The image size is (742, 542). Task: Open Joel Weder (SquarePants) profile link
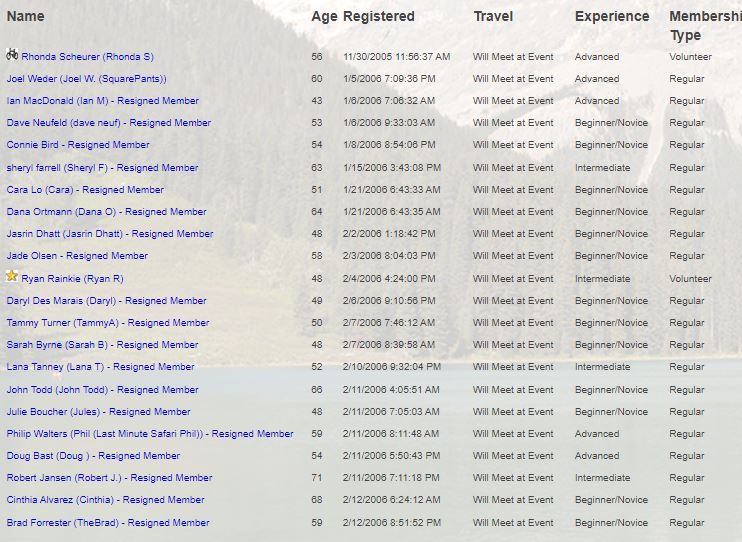[x=87, y=79]
